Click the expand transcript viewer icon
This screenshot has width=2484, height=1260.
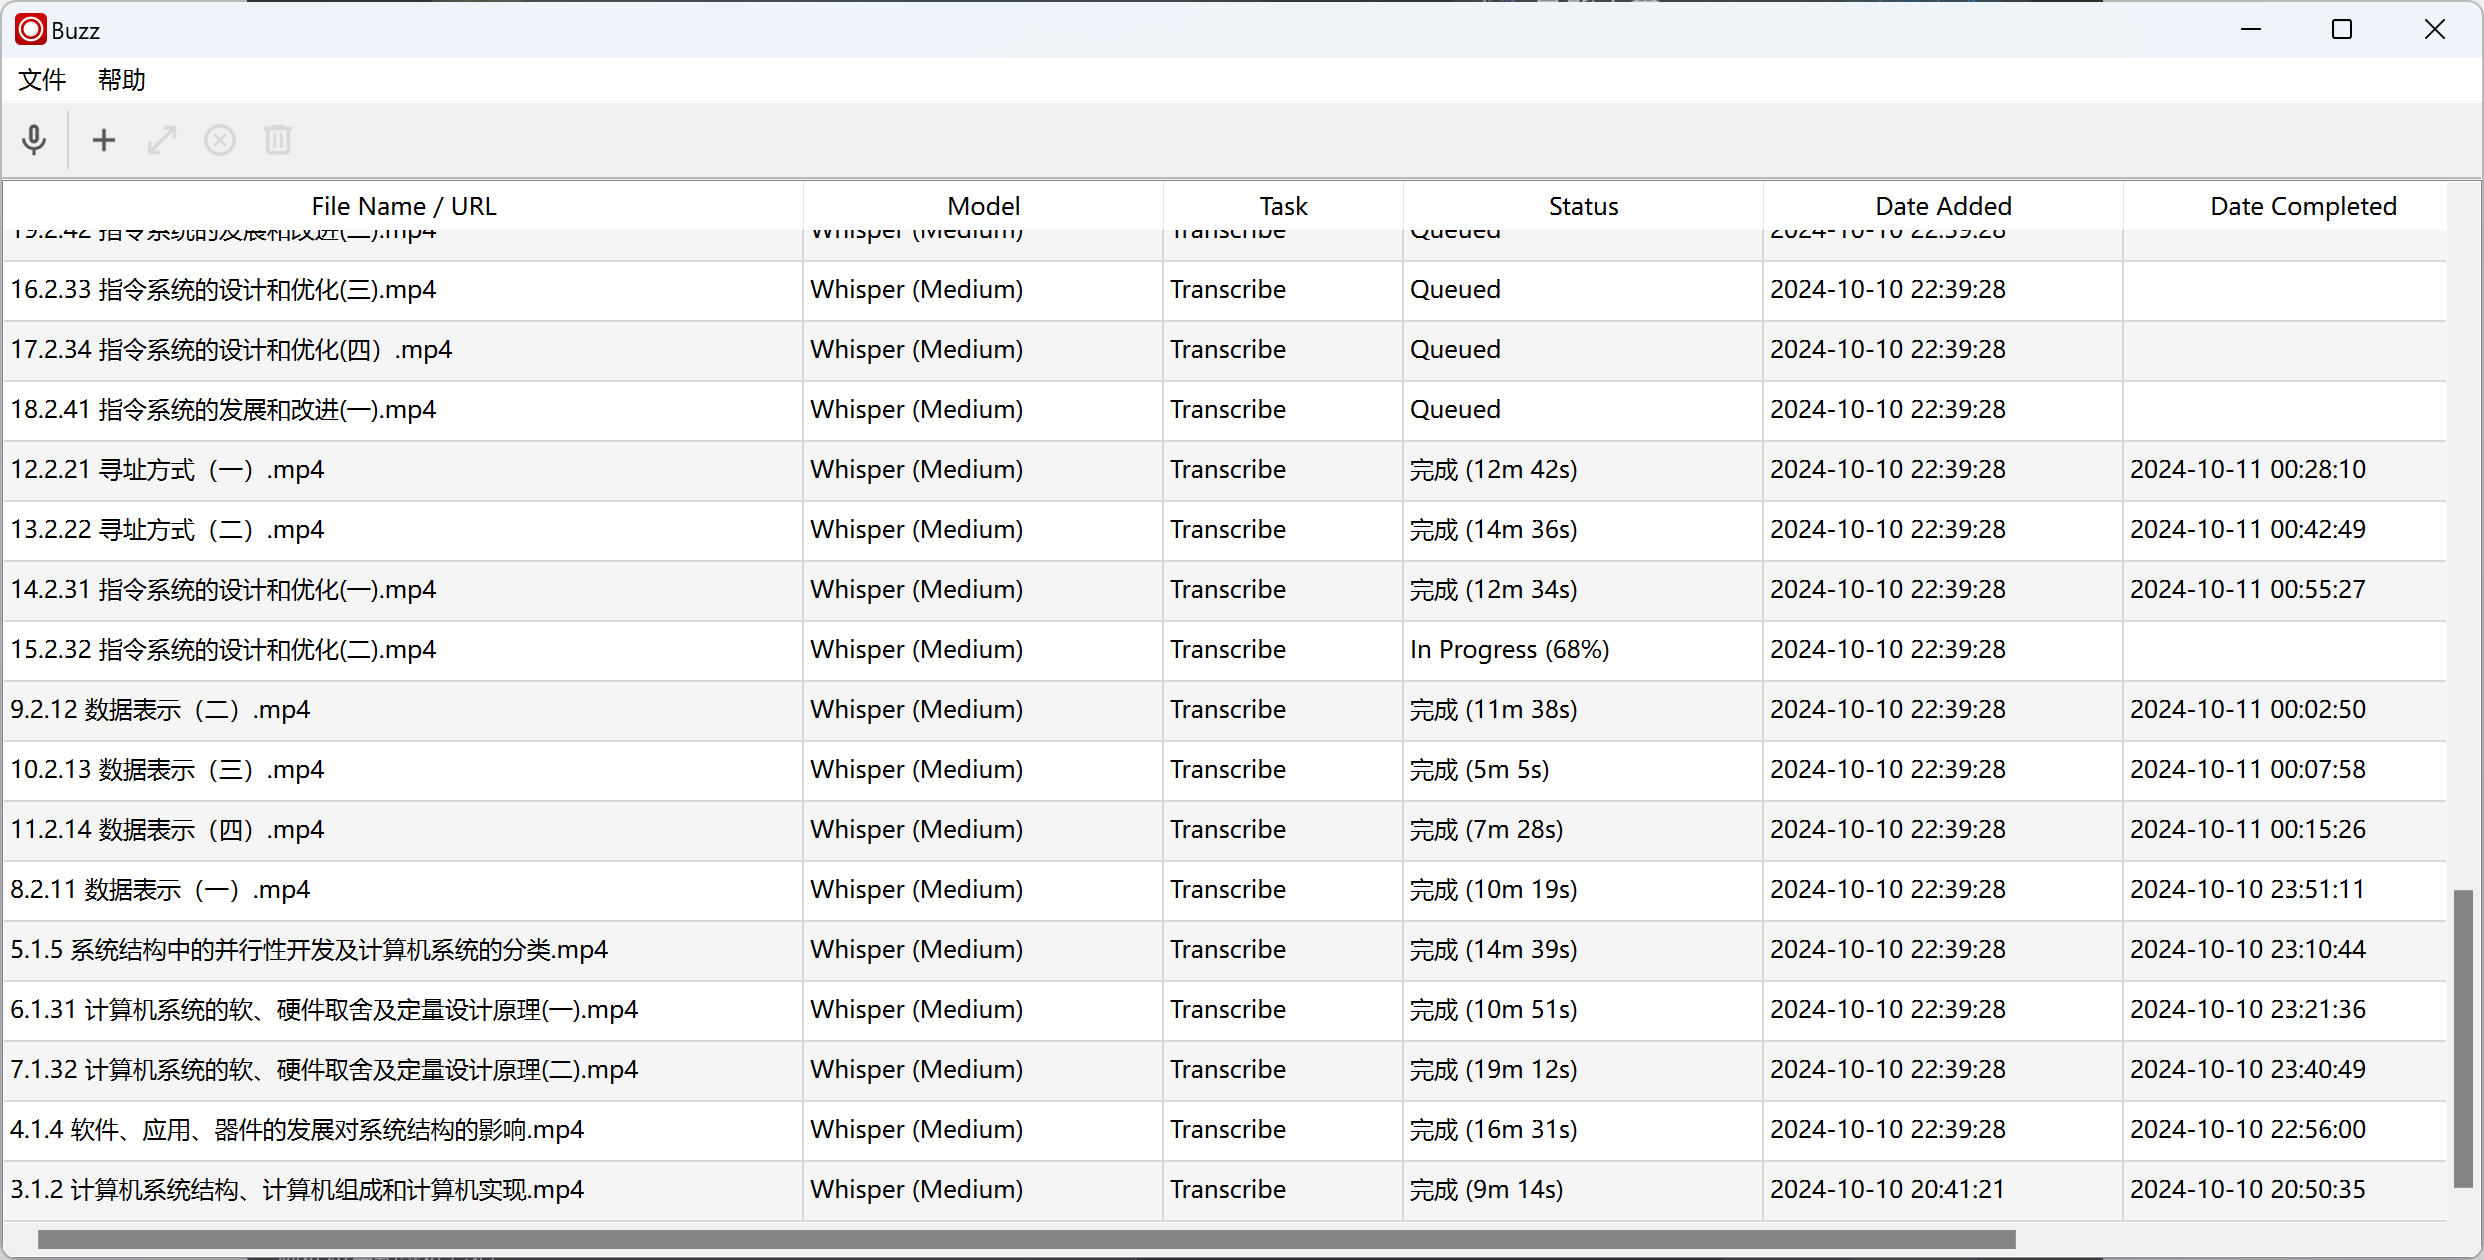(162, 140)
